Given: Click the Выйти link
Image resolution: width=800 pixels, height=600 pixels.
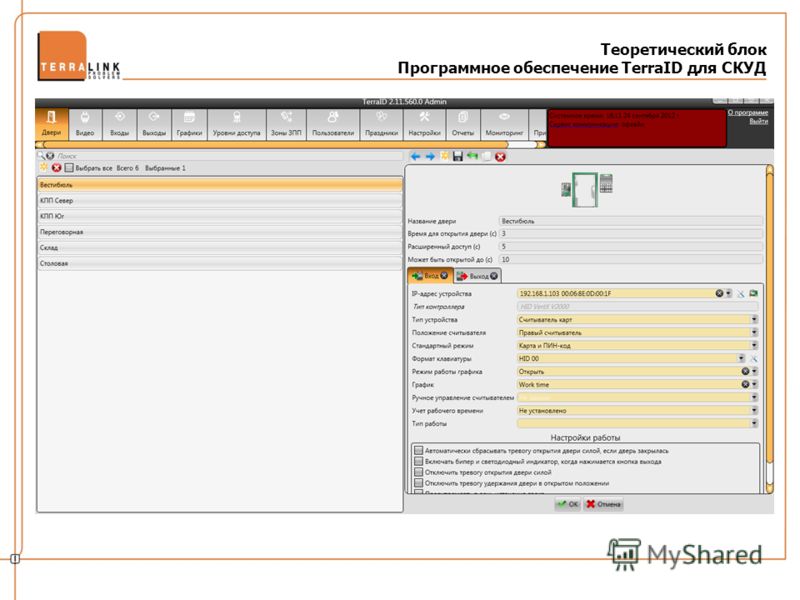Looking at the screenshot, I should coord(758,121).
